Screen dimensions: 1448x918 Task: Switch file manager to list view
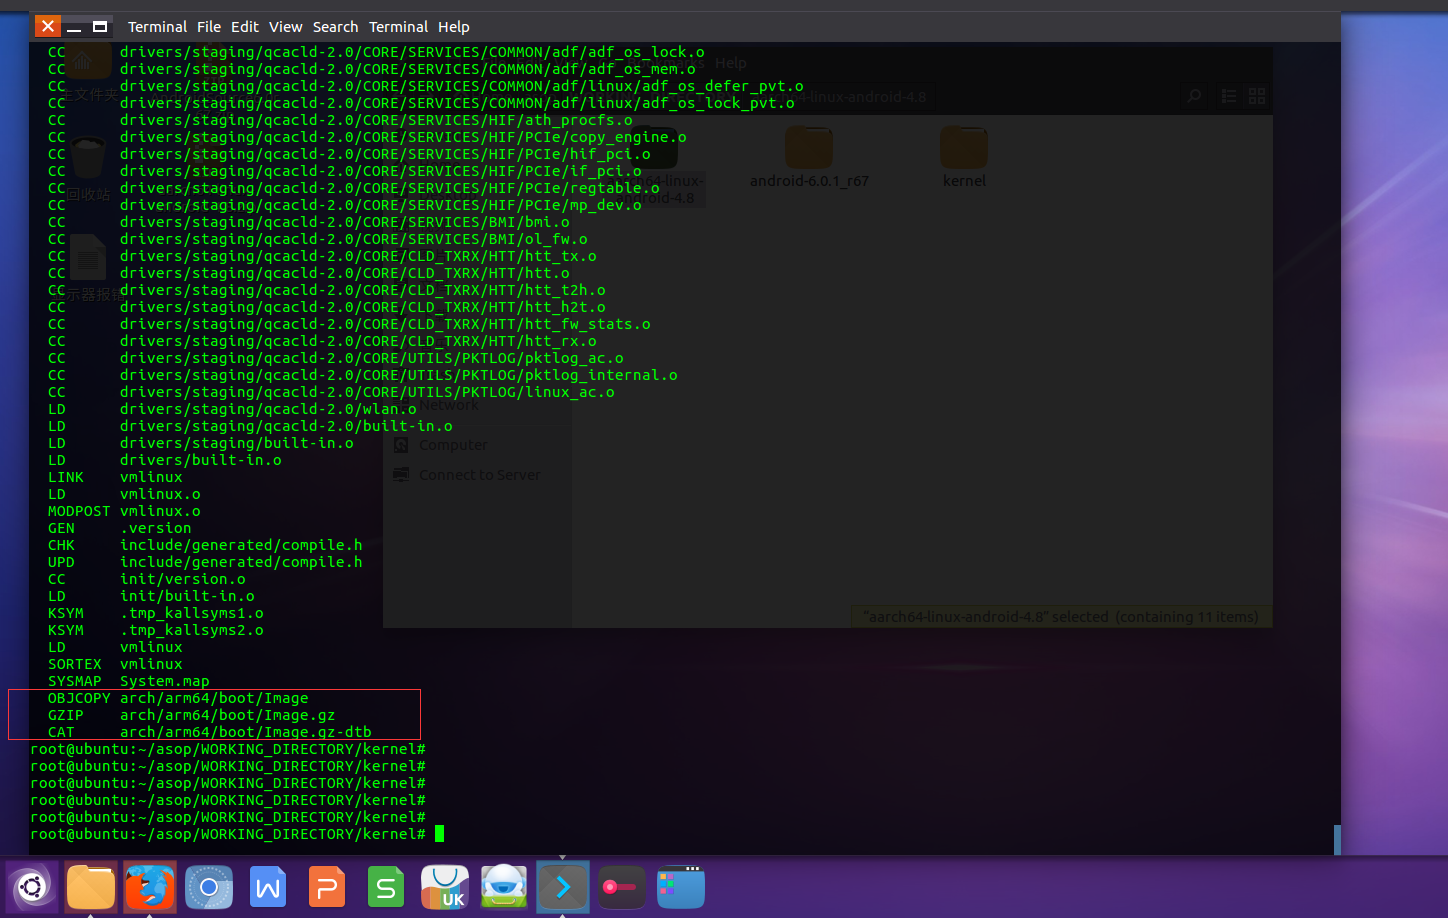click(x=1230, y=96)
